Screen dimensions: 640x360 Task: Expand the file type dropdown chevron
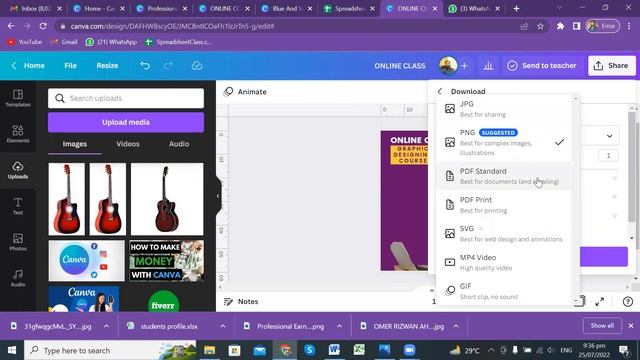click(609, 136)
